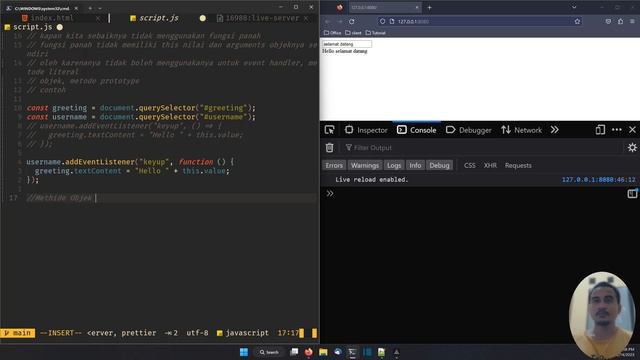The image size is (640, 360).
Task: Open Firefox from the taskbar
Action: click(x=309, y=352)
